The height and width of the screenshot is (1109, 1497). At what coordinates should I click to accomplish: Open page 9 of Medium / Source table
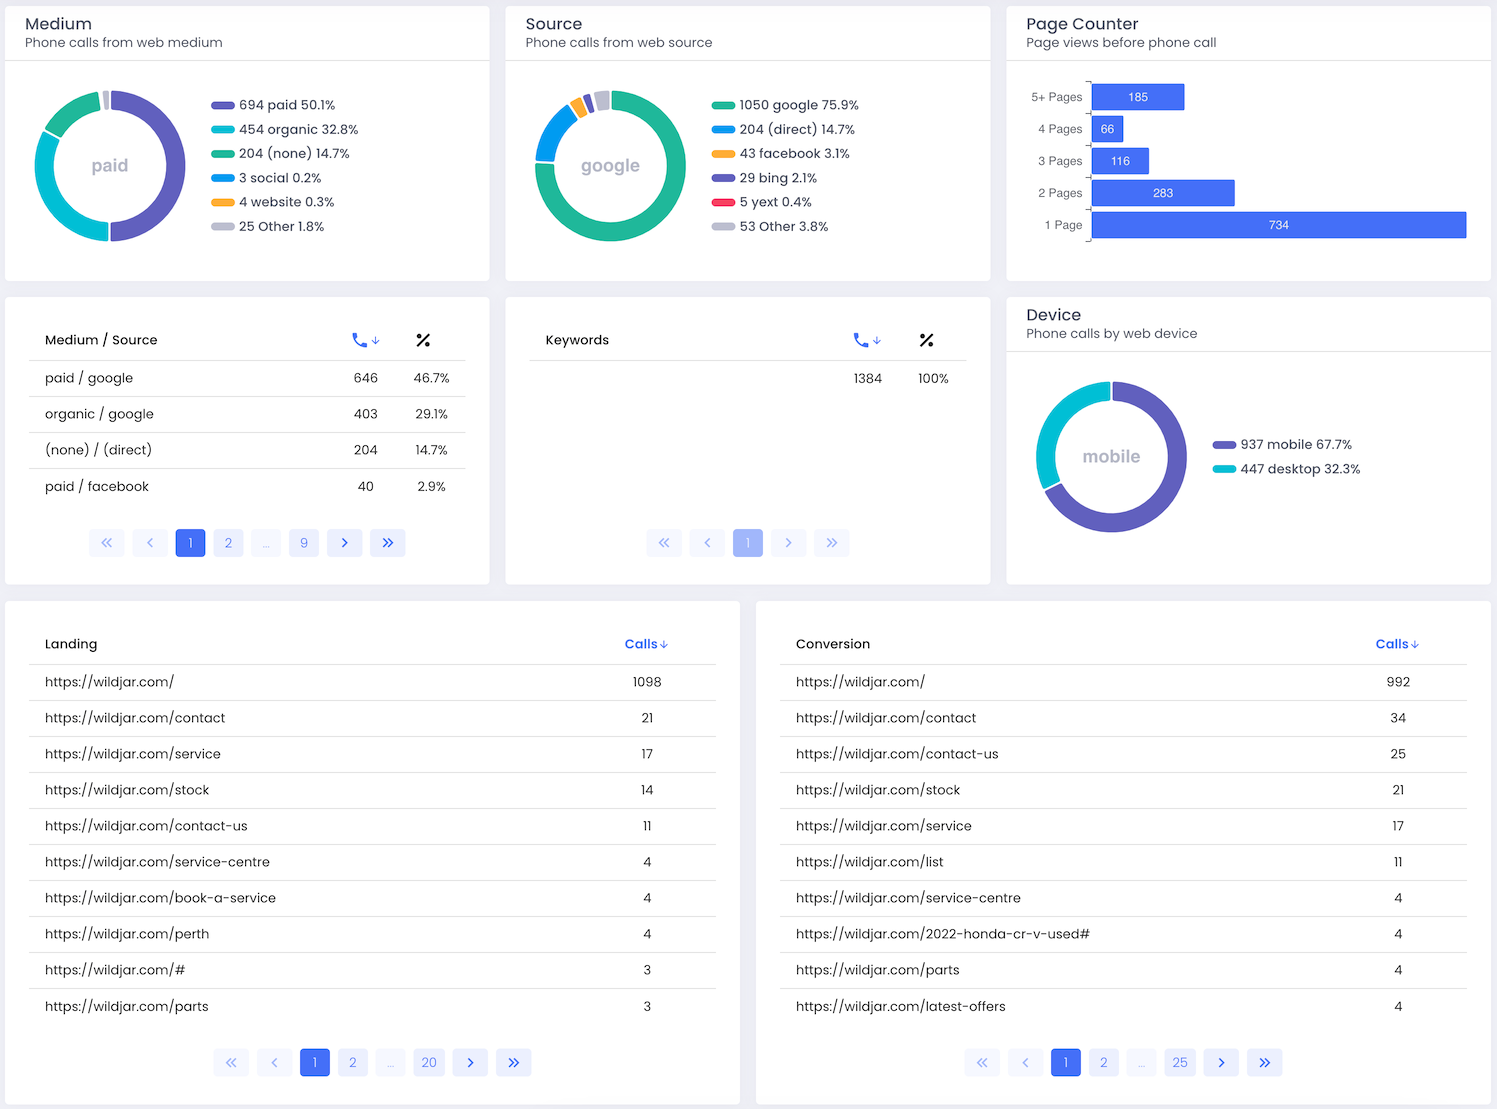click(304, 543)
